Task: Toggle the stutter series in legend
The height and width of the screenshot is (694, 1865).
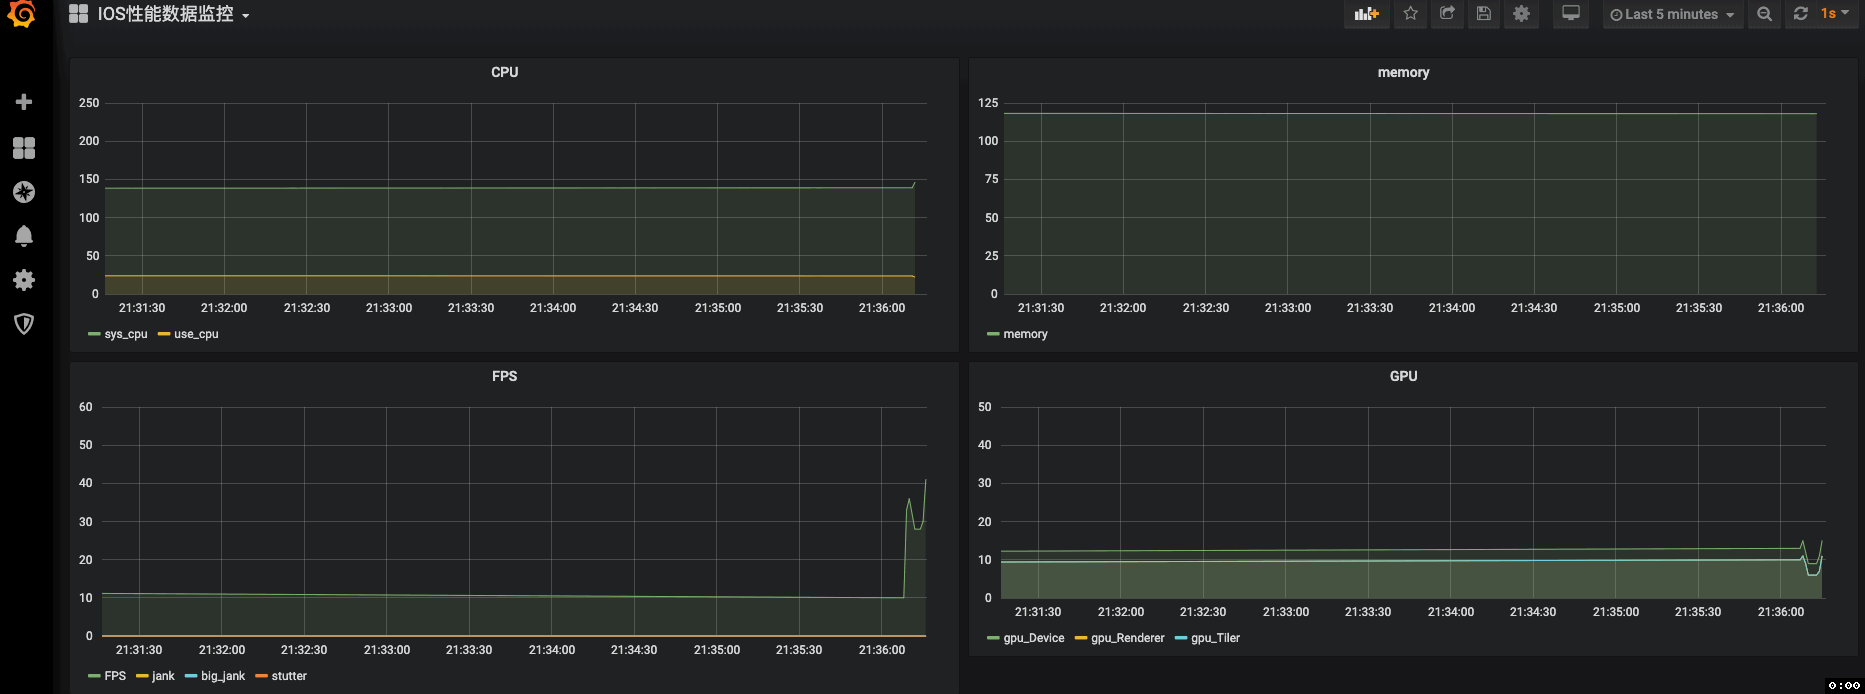Action: click(289, 676)
